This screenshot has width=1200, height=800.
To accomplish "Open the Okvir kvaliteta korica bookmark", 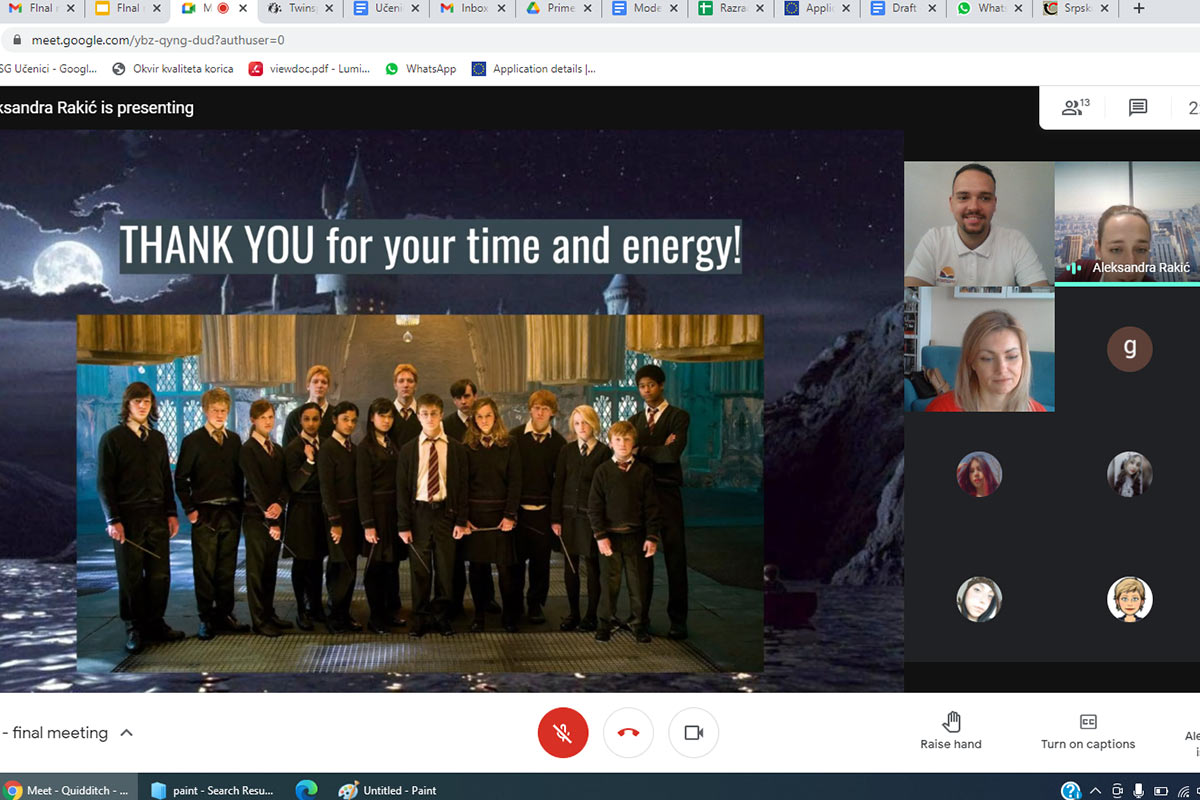I will tap(173, 69).
